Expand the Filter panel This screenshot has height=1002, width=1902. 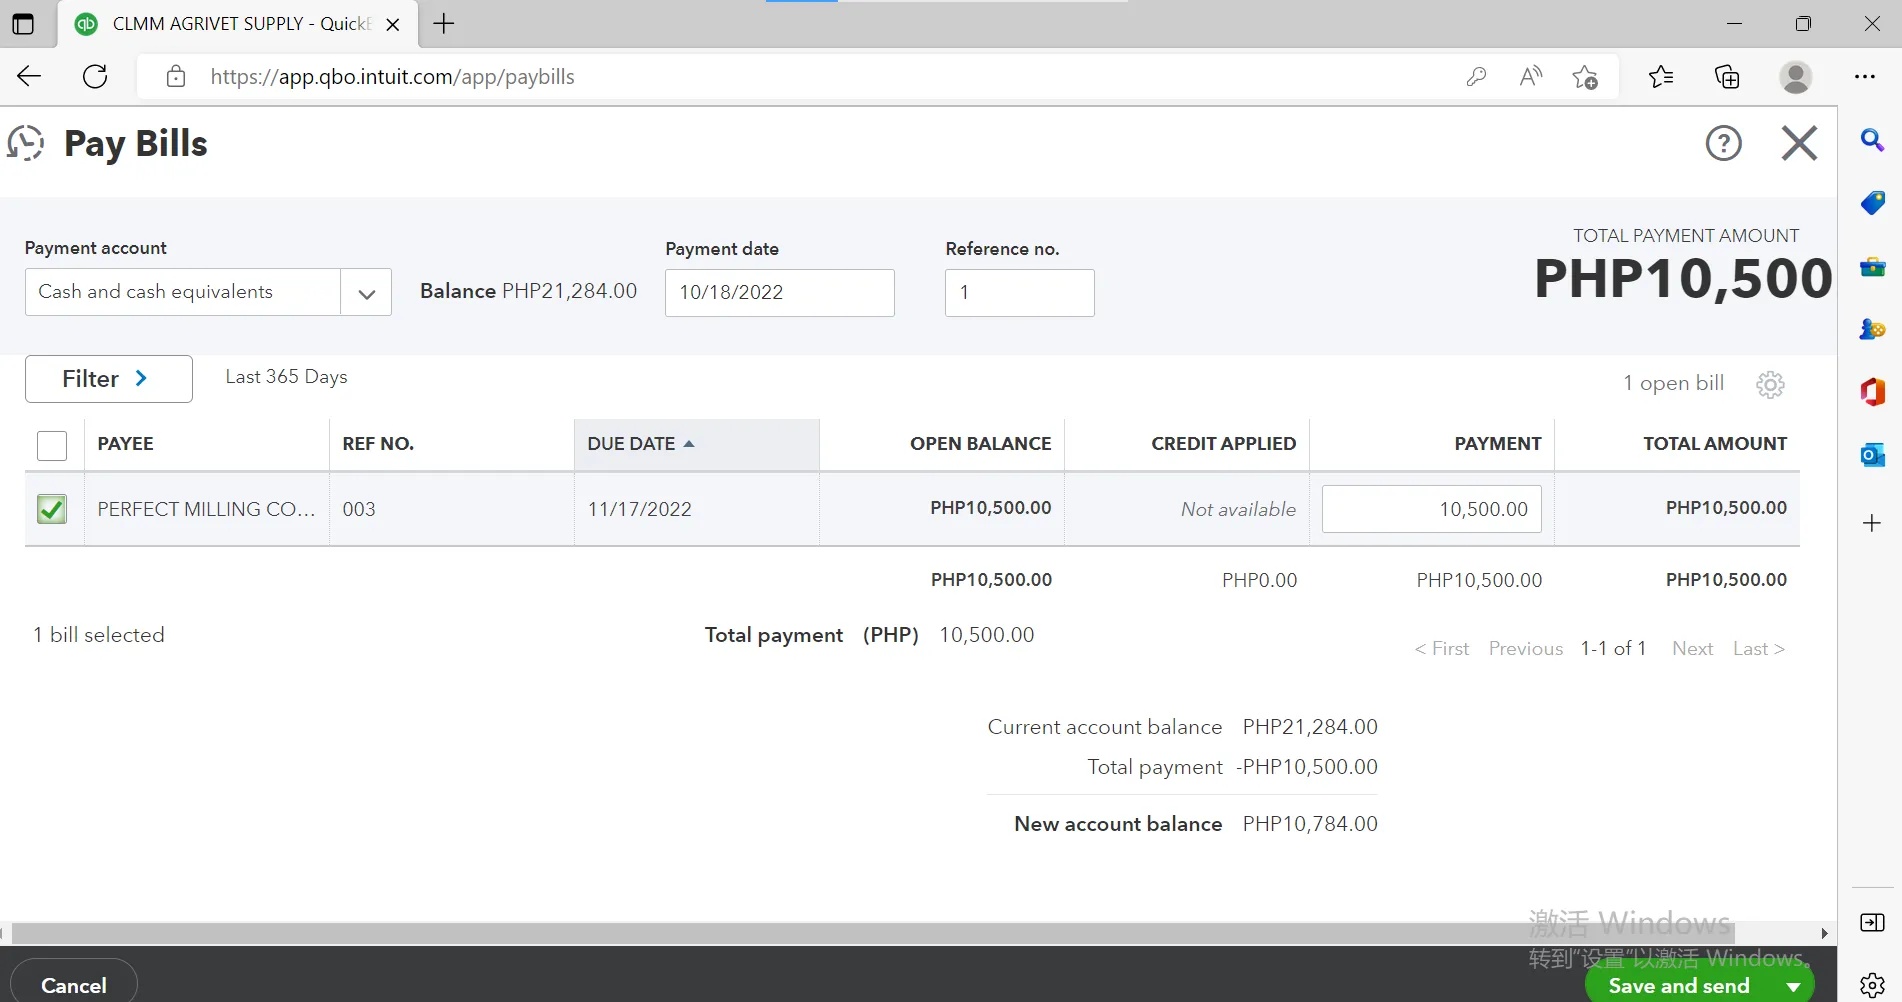point(108,379)
